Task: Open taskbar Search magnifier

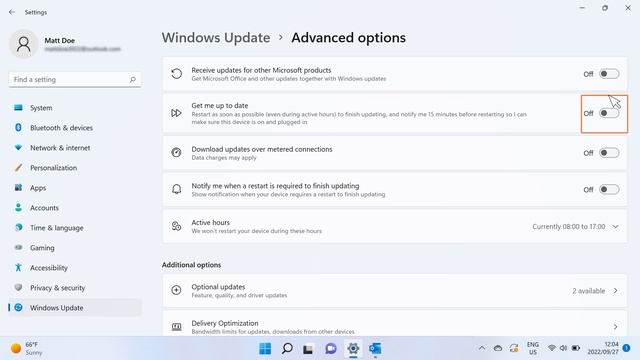Action: pos(287,349)
